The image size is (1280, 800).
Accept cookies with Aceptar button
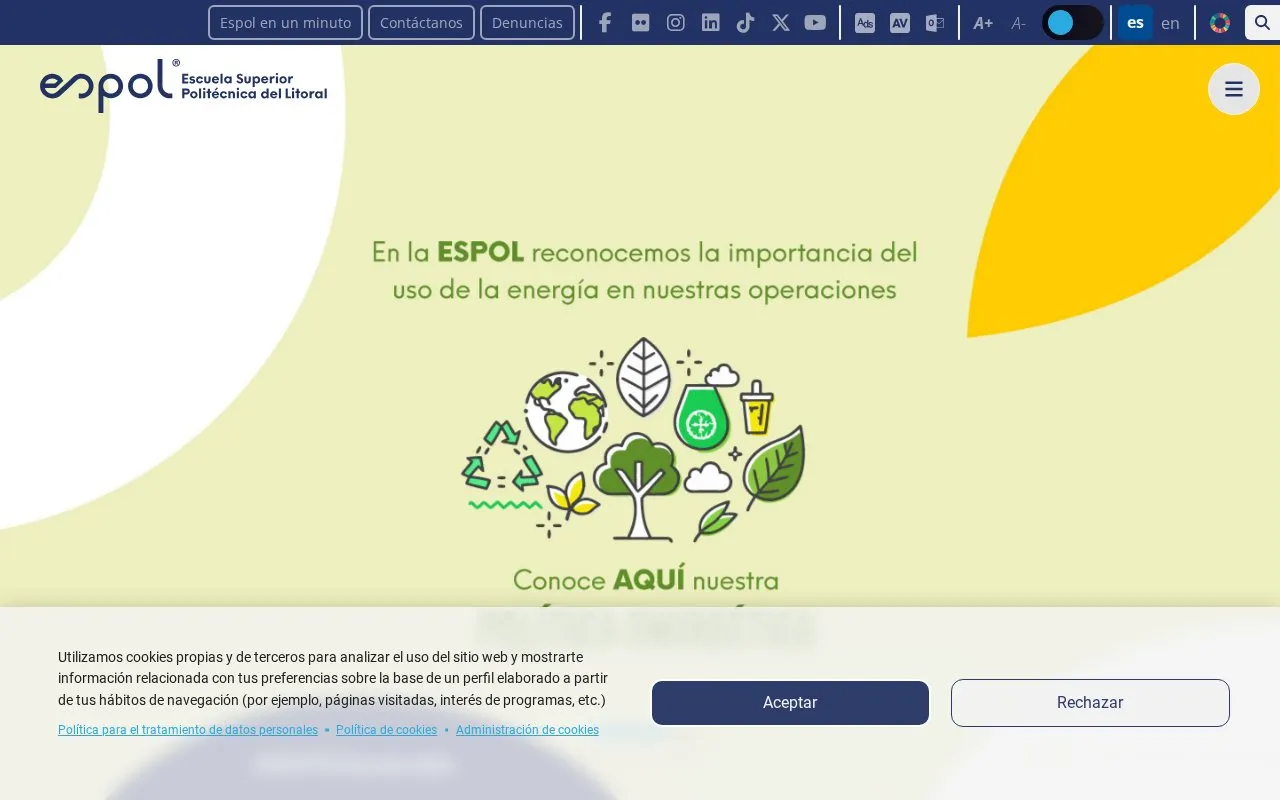click(790, 703)
